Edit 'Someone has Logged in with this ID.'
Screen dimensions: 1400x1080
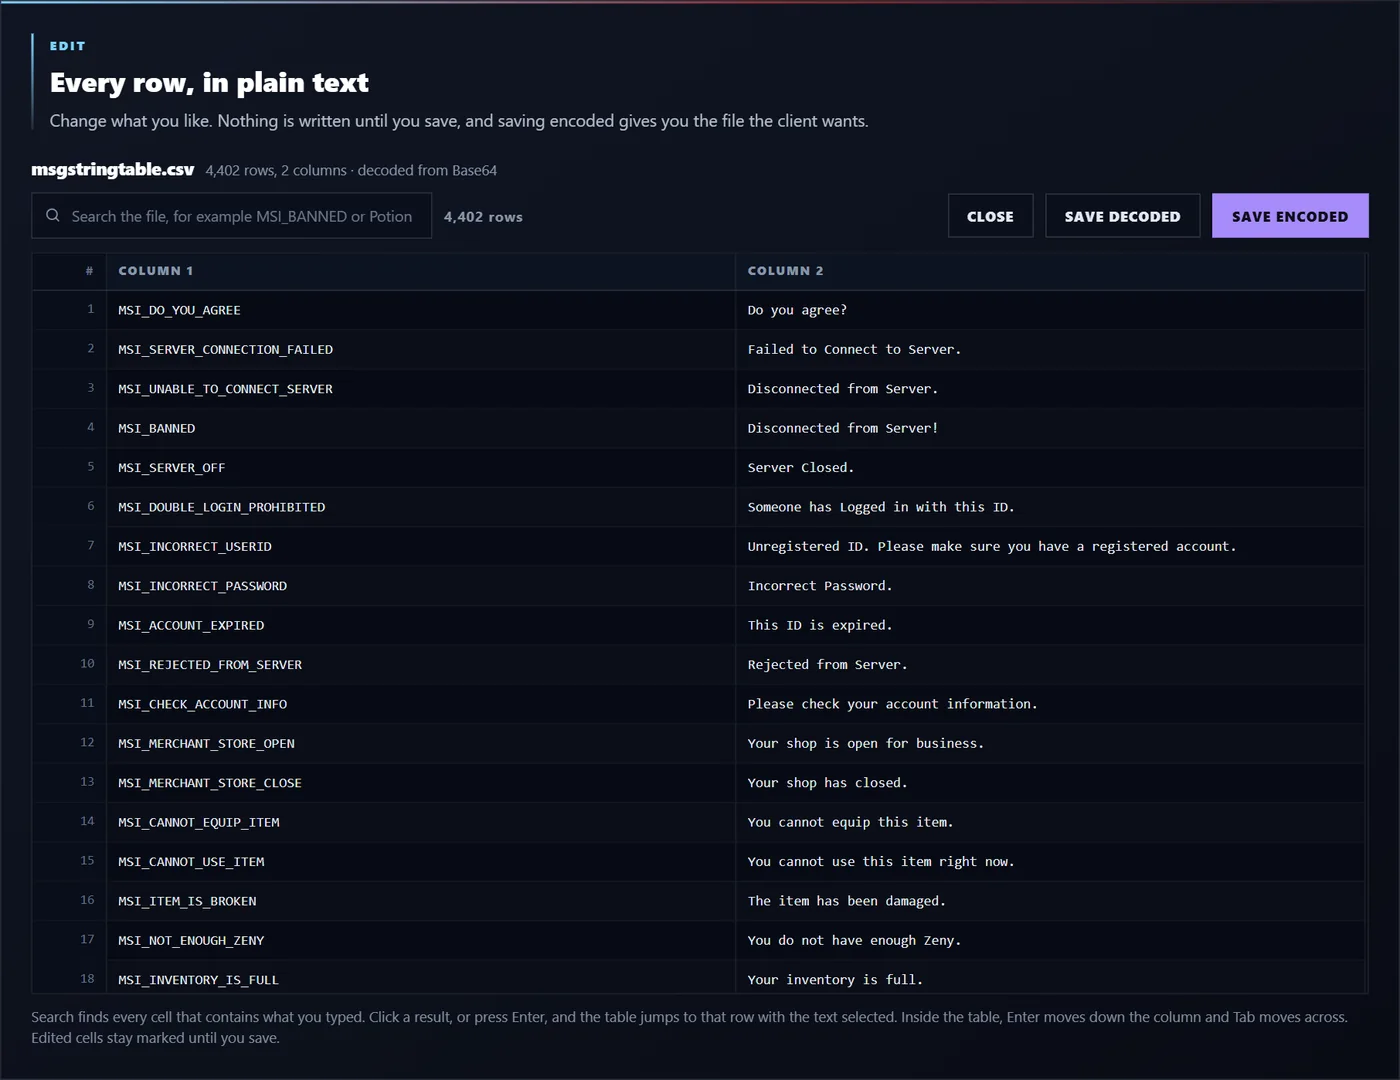(1050, 507)
